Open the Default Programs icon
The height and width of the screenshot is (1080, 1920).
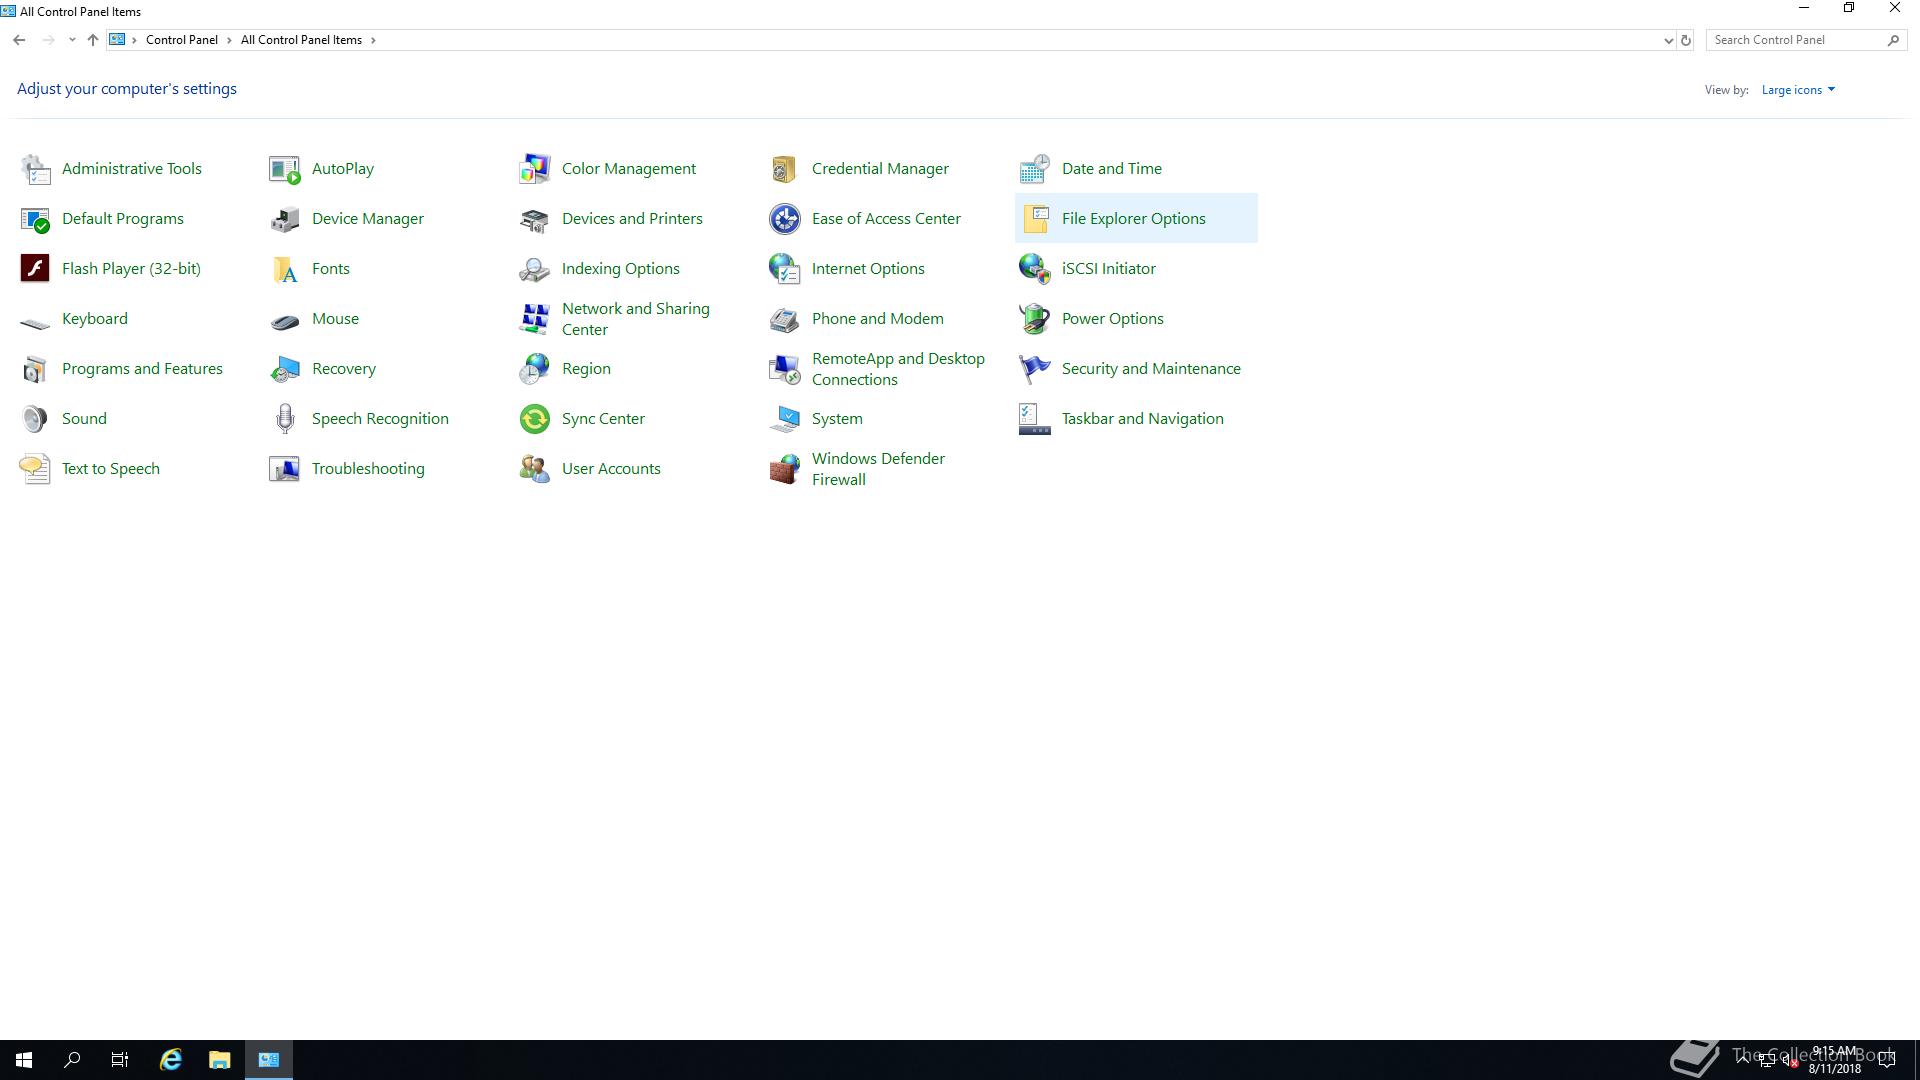click(x=35, y=219)
